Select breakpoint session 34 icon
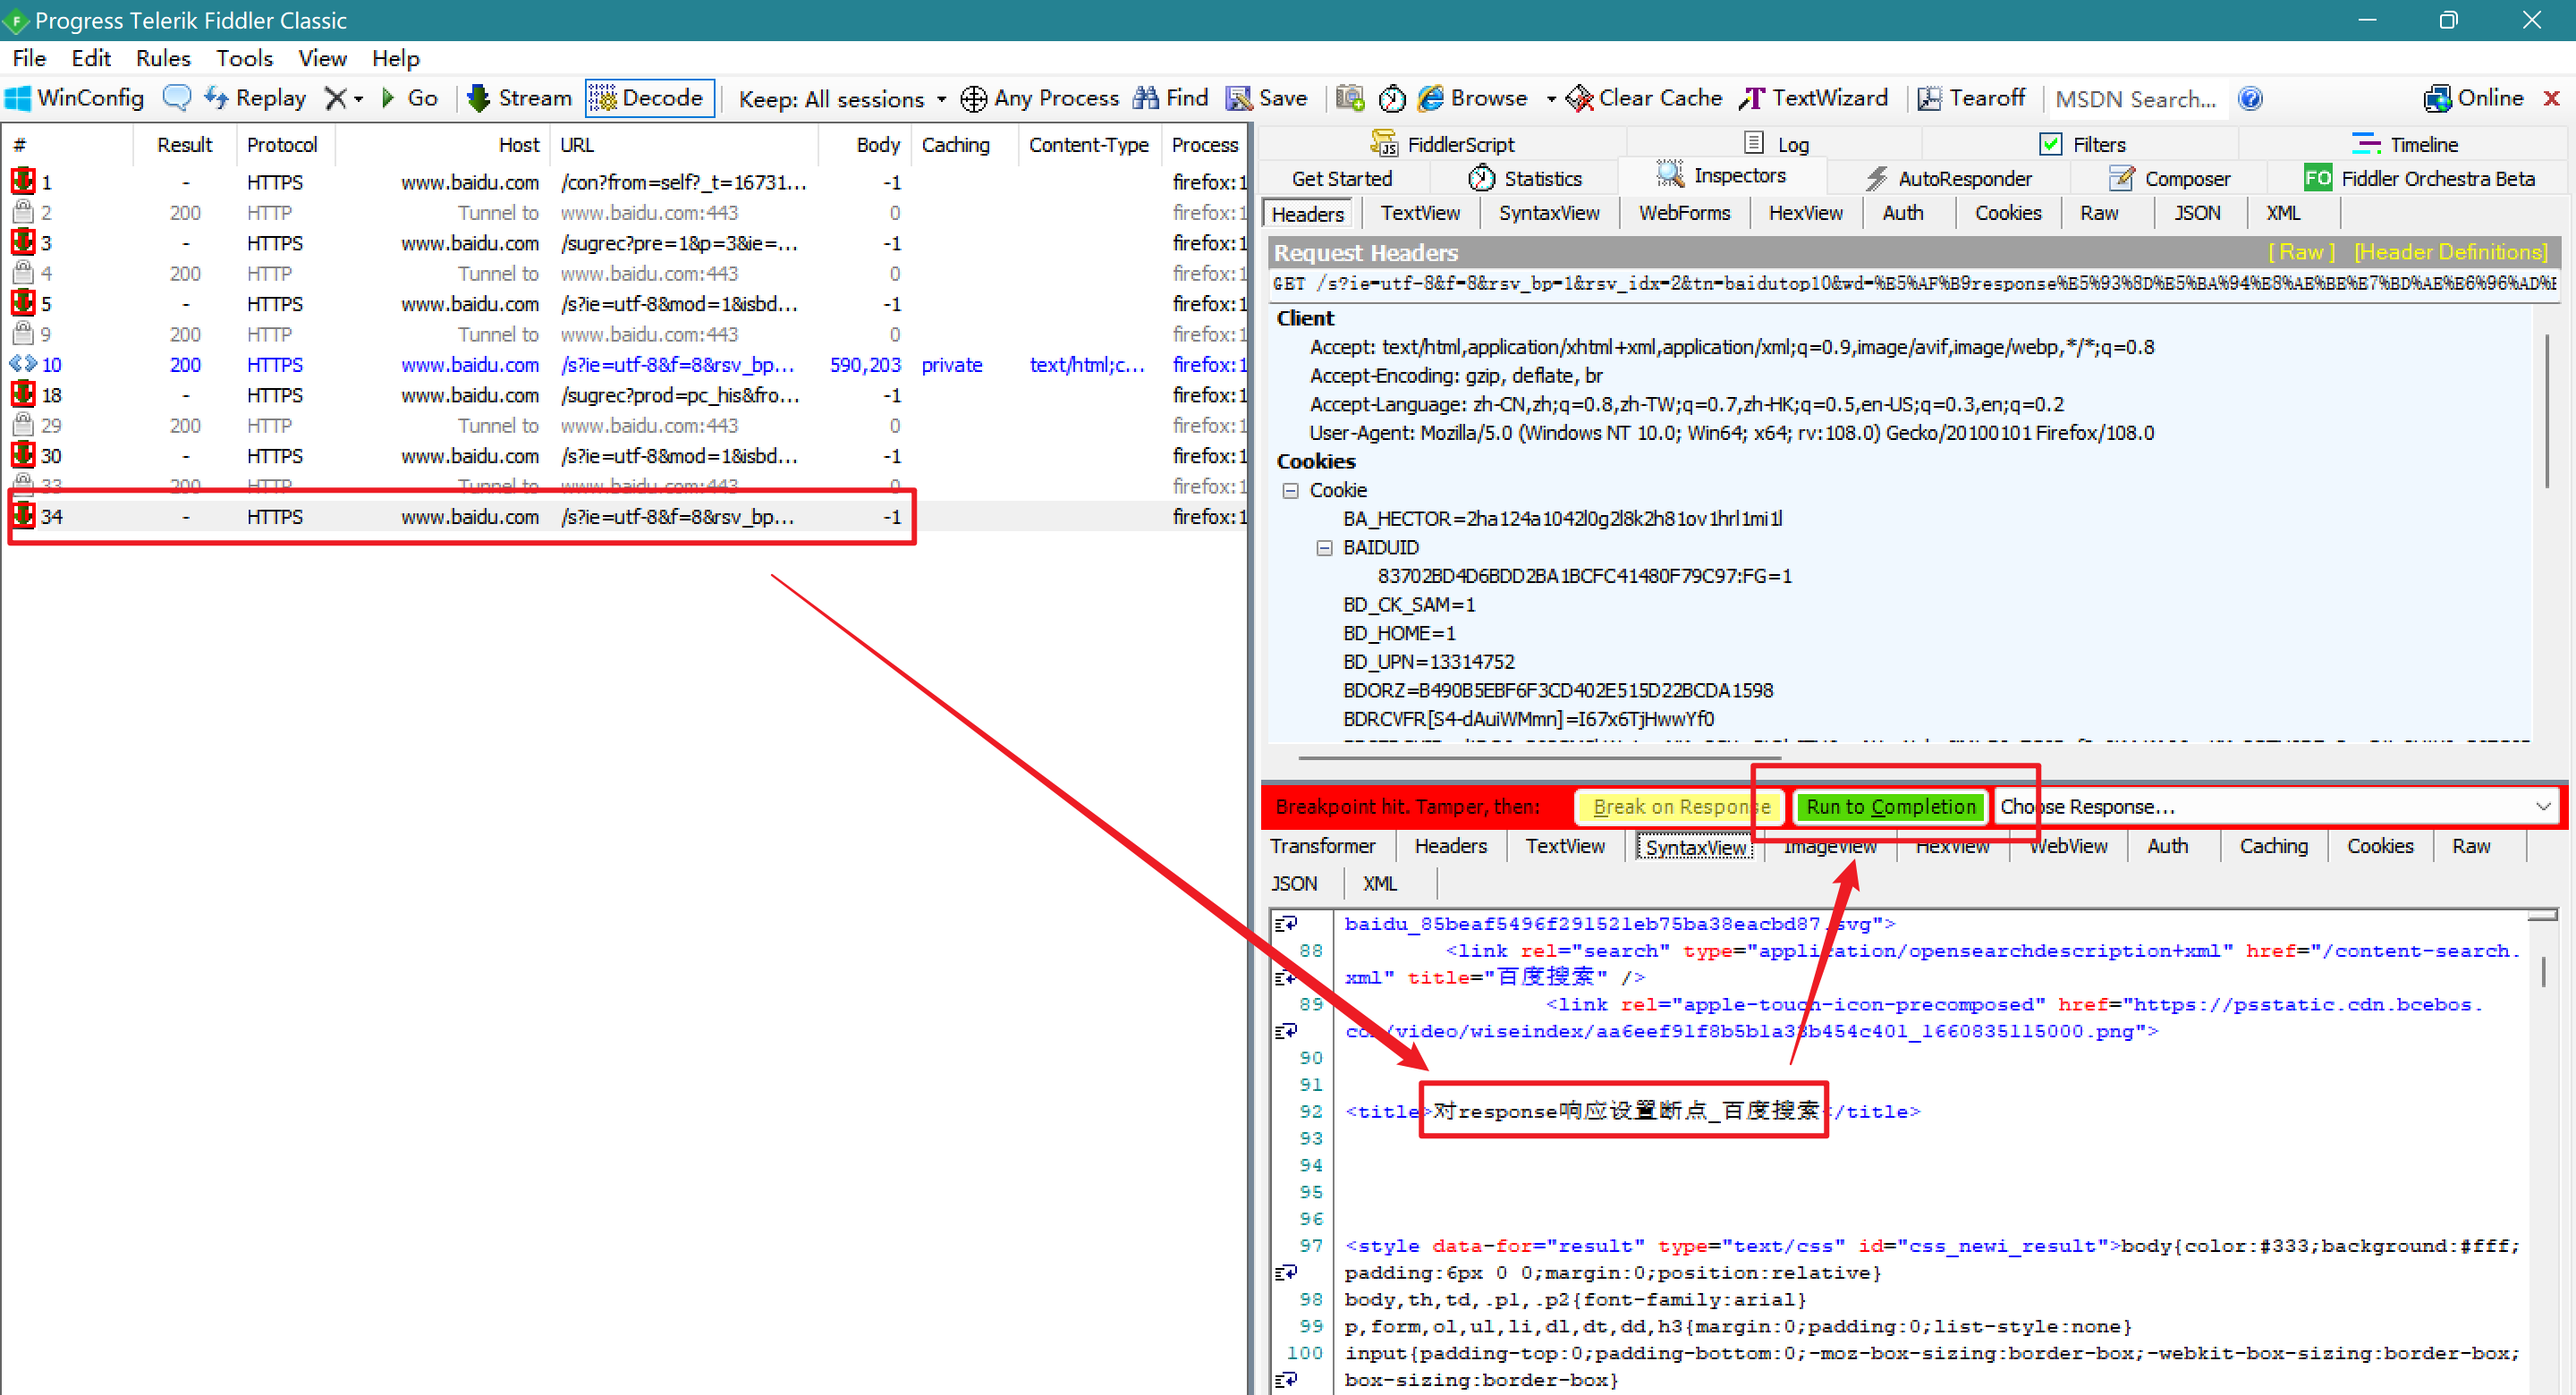This screenshot has width=2576, height=1395. tap(23, 516)
